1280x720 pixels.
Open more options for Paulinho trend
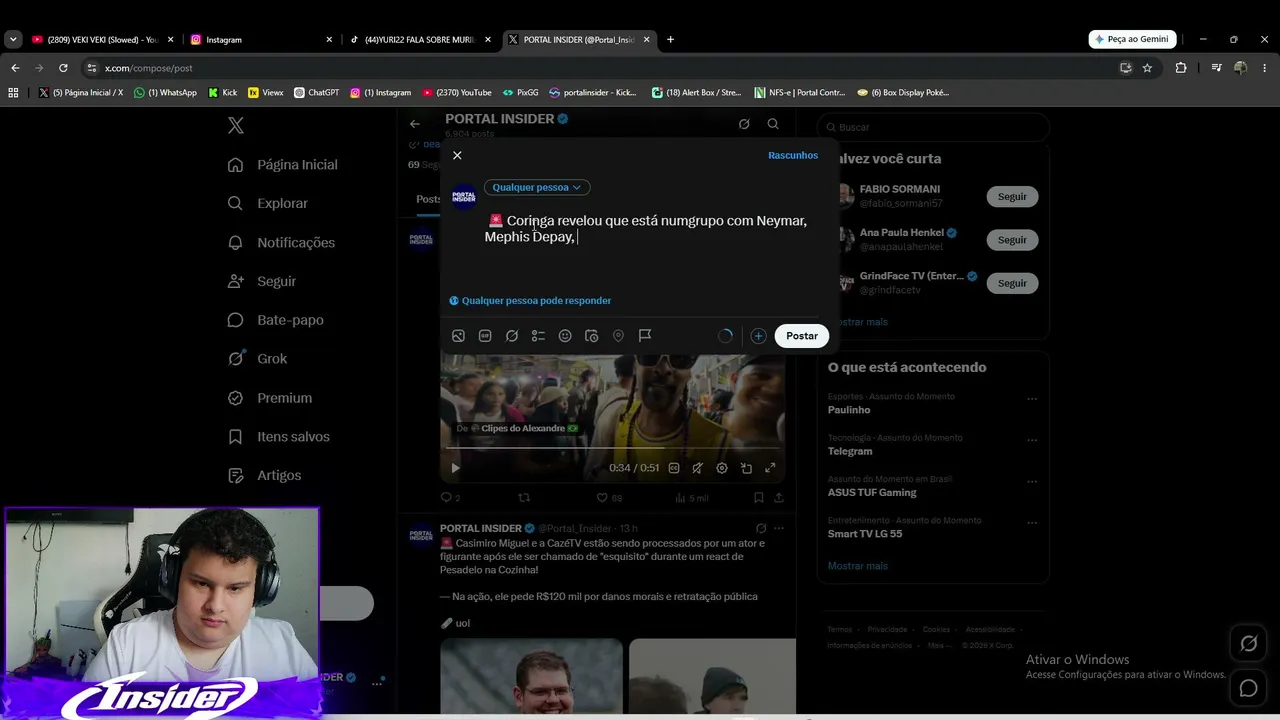1032,399
